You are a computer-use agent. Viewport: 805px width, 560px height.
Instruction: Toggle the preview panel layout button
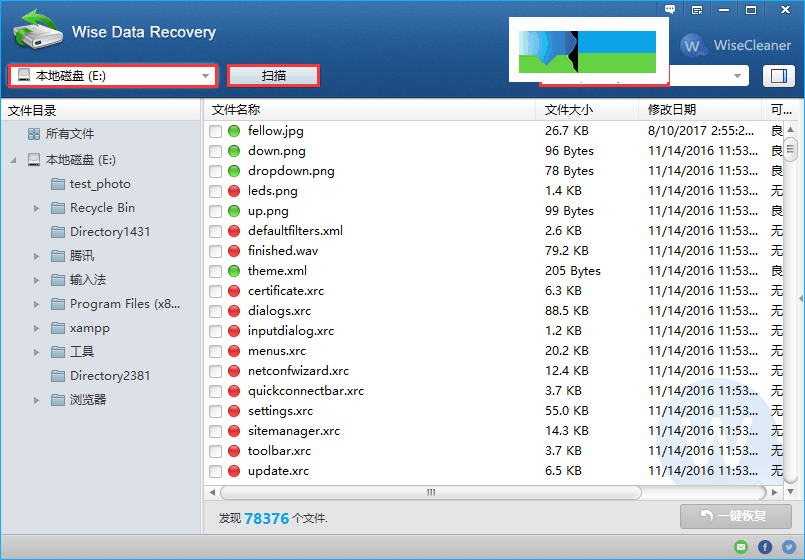[779, 76]
